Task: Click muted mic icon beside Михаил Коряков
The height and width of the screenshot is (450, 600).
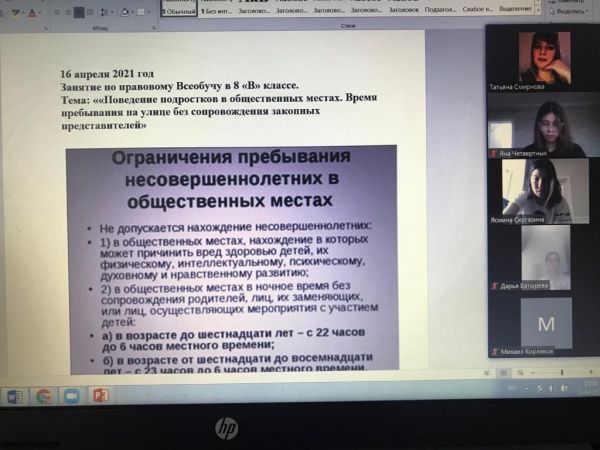Action: point(493,352)
